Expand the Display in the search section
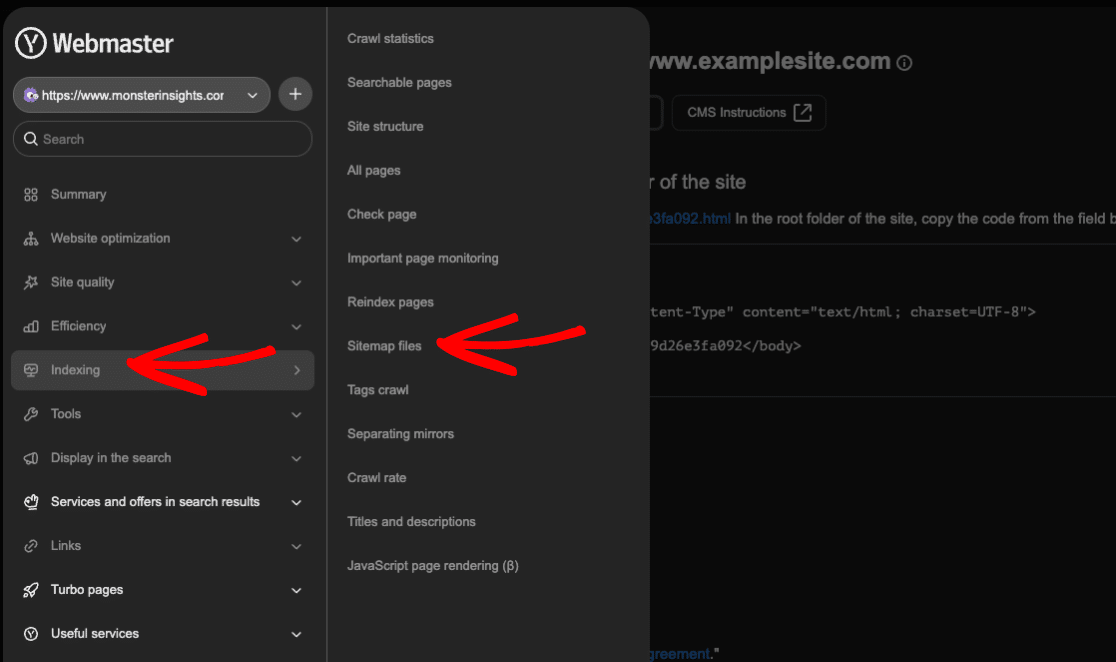The width and height of the screenshot is (1116, 662). tap(296, 458)
